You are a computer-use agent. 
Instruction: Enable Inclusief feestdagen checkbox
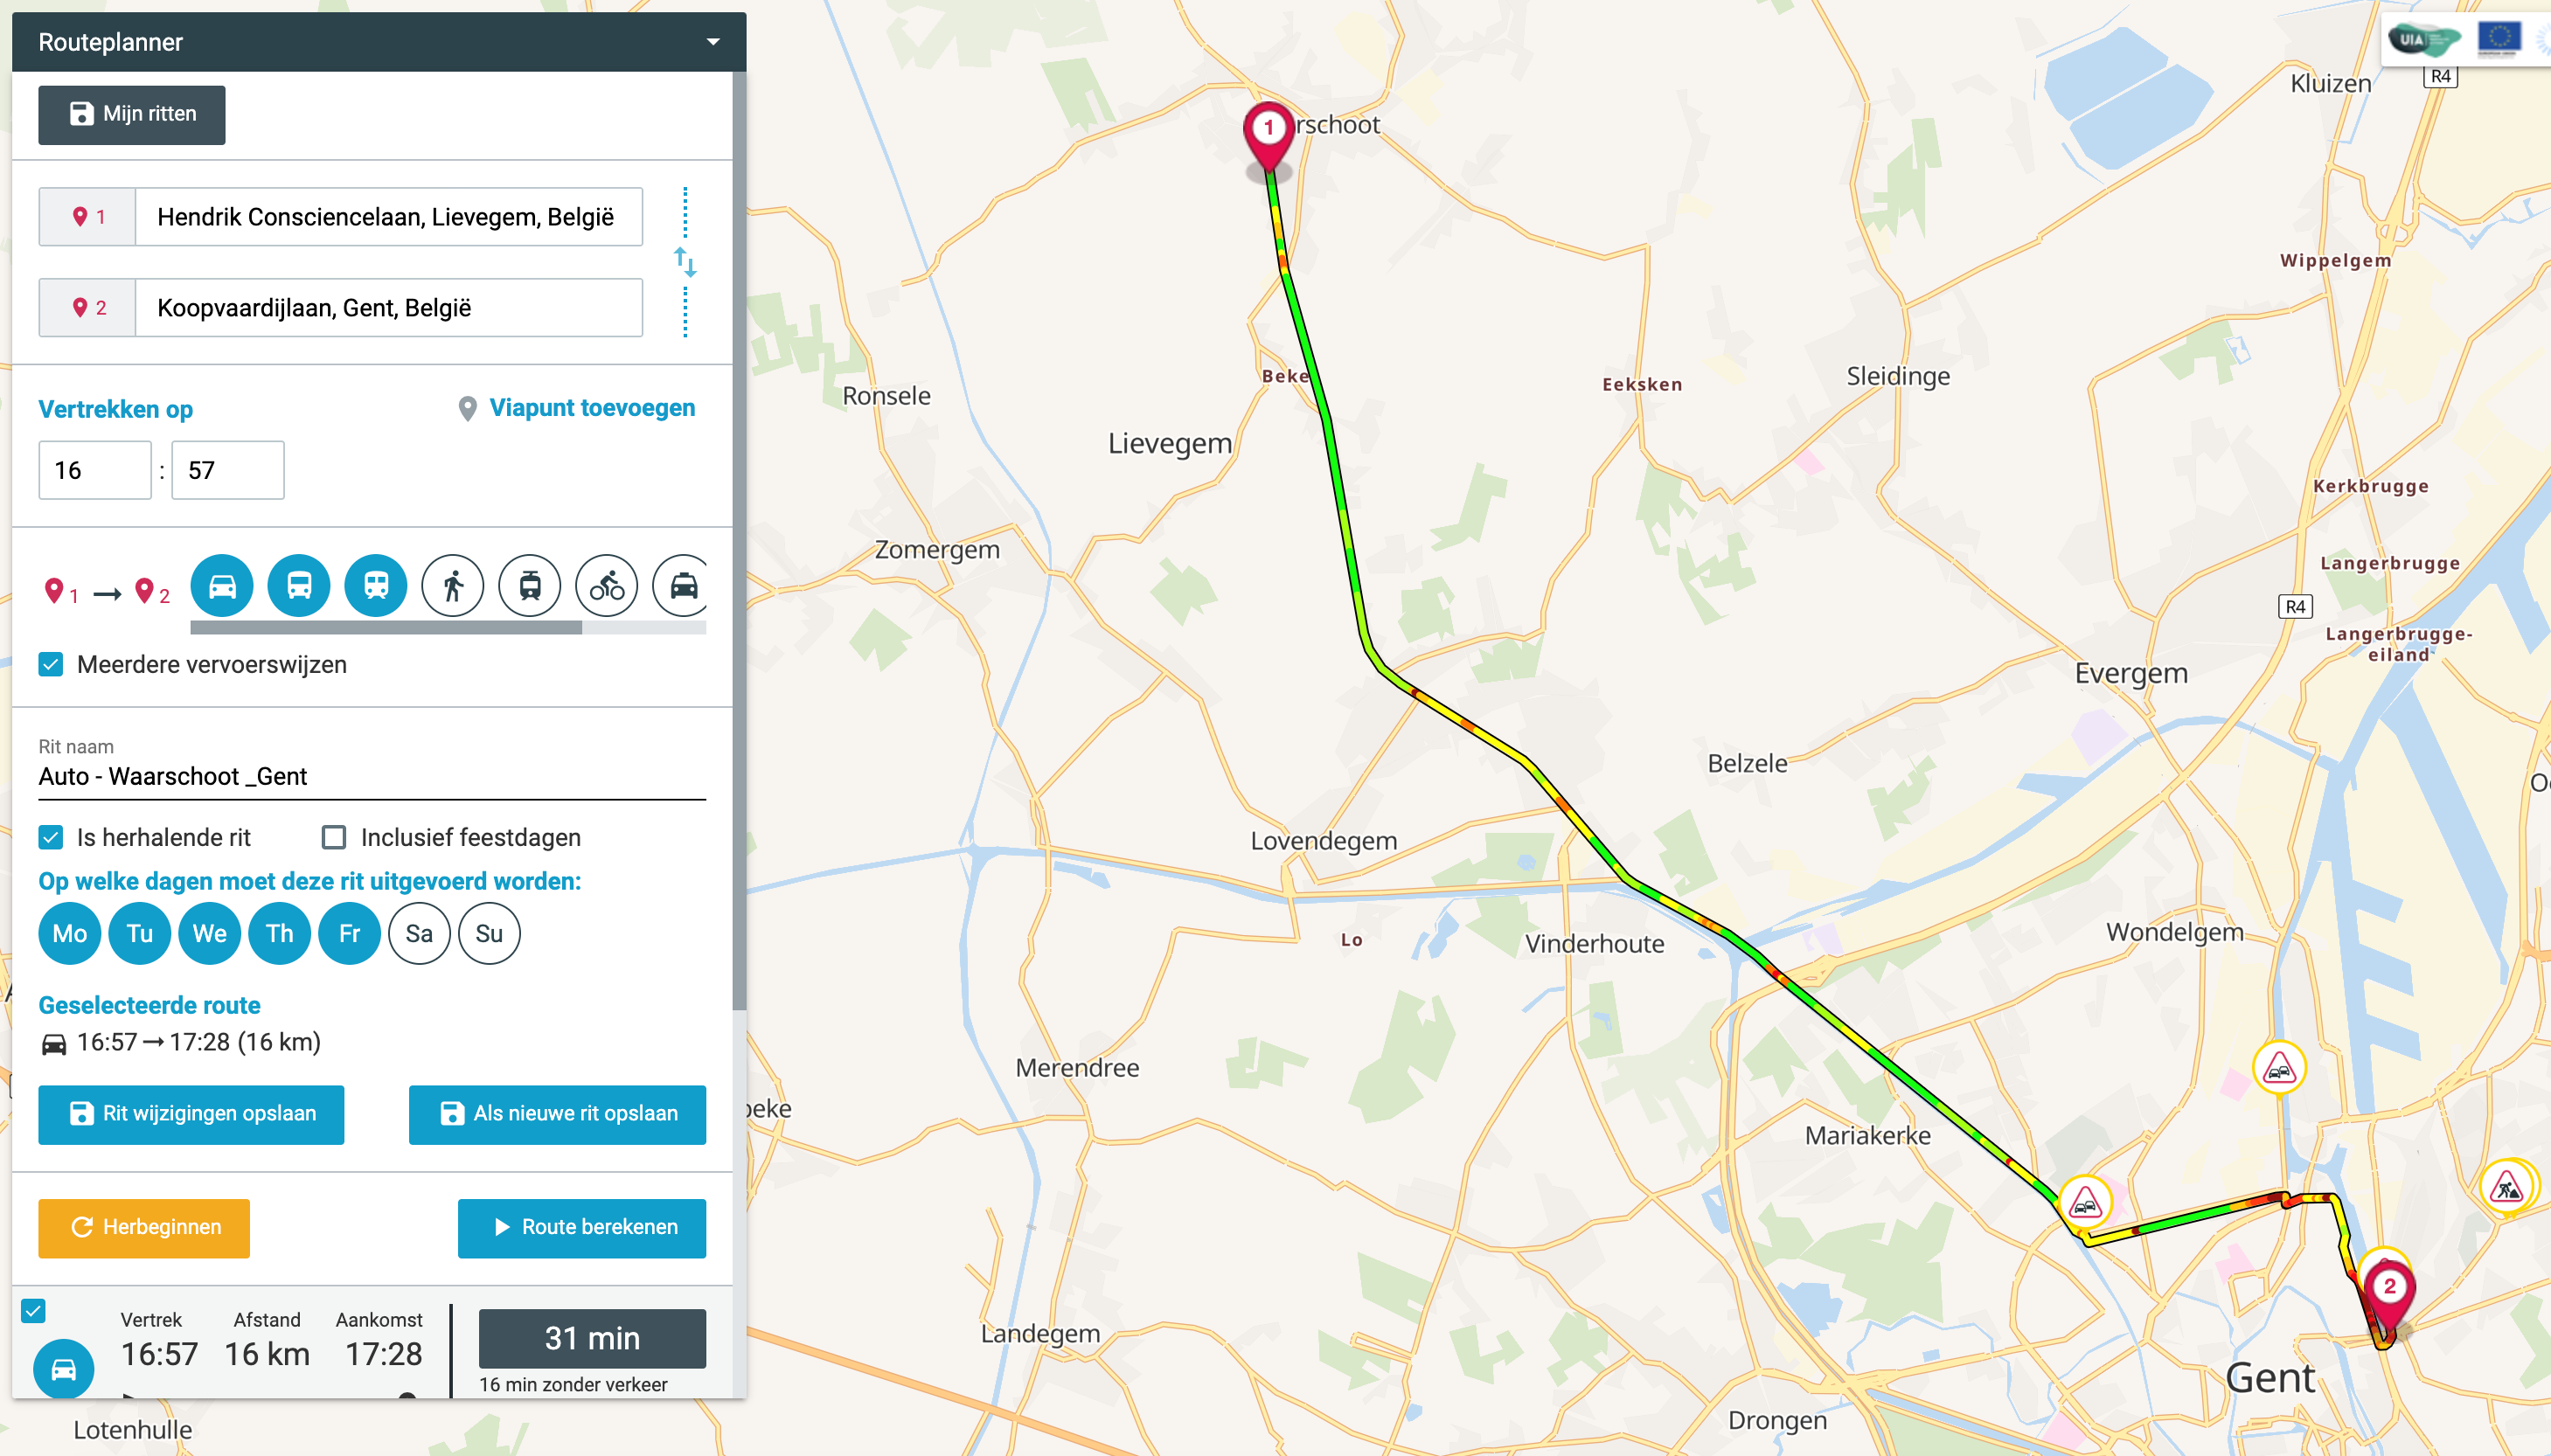tap(334, 837)
